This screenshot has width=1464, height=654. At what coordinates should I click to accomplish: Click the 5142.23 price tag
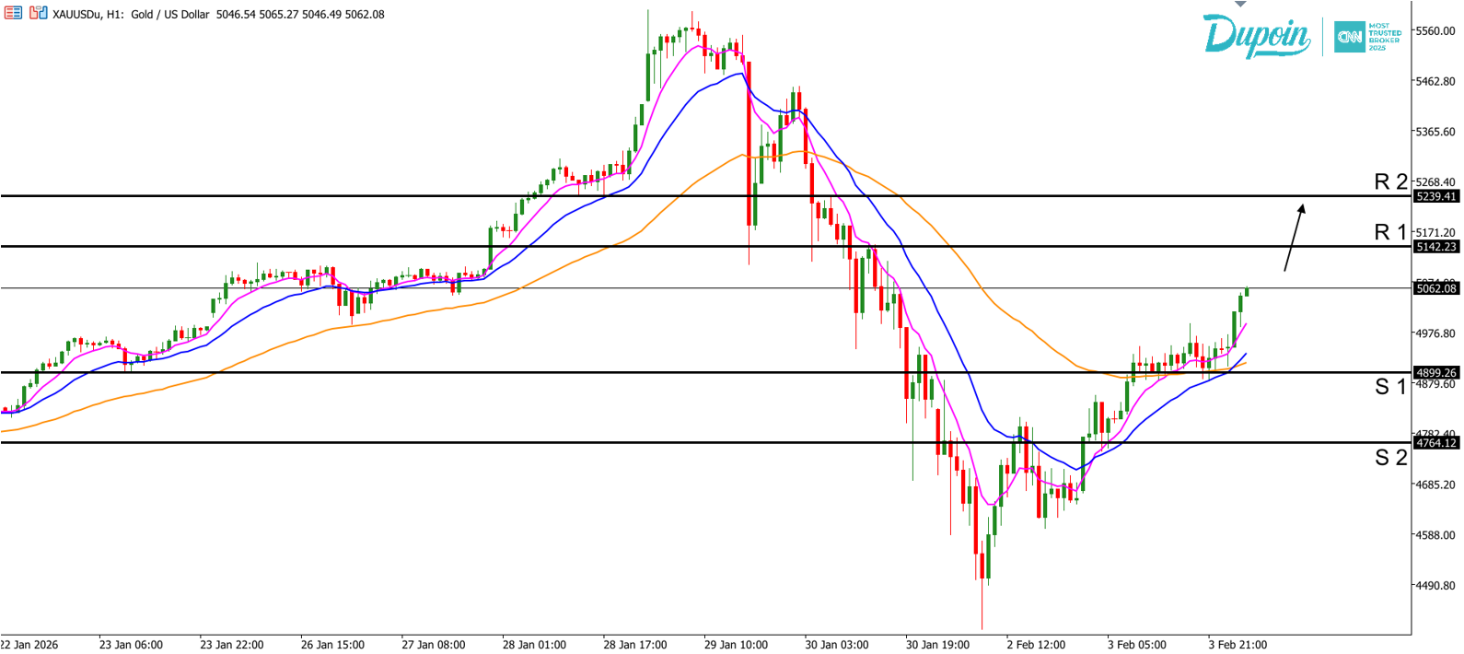tap(1437, 246)
